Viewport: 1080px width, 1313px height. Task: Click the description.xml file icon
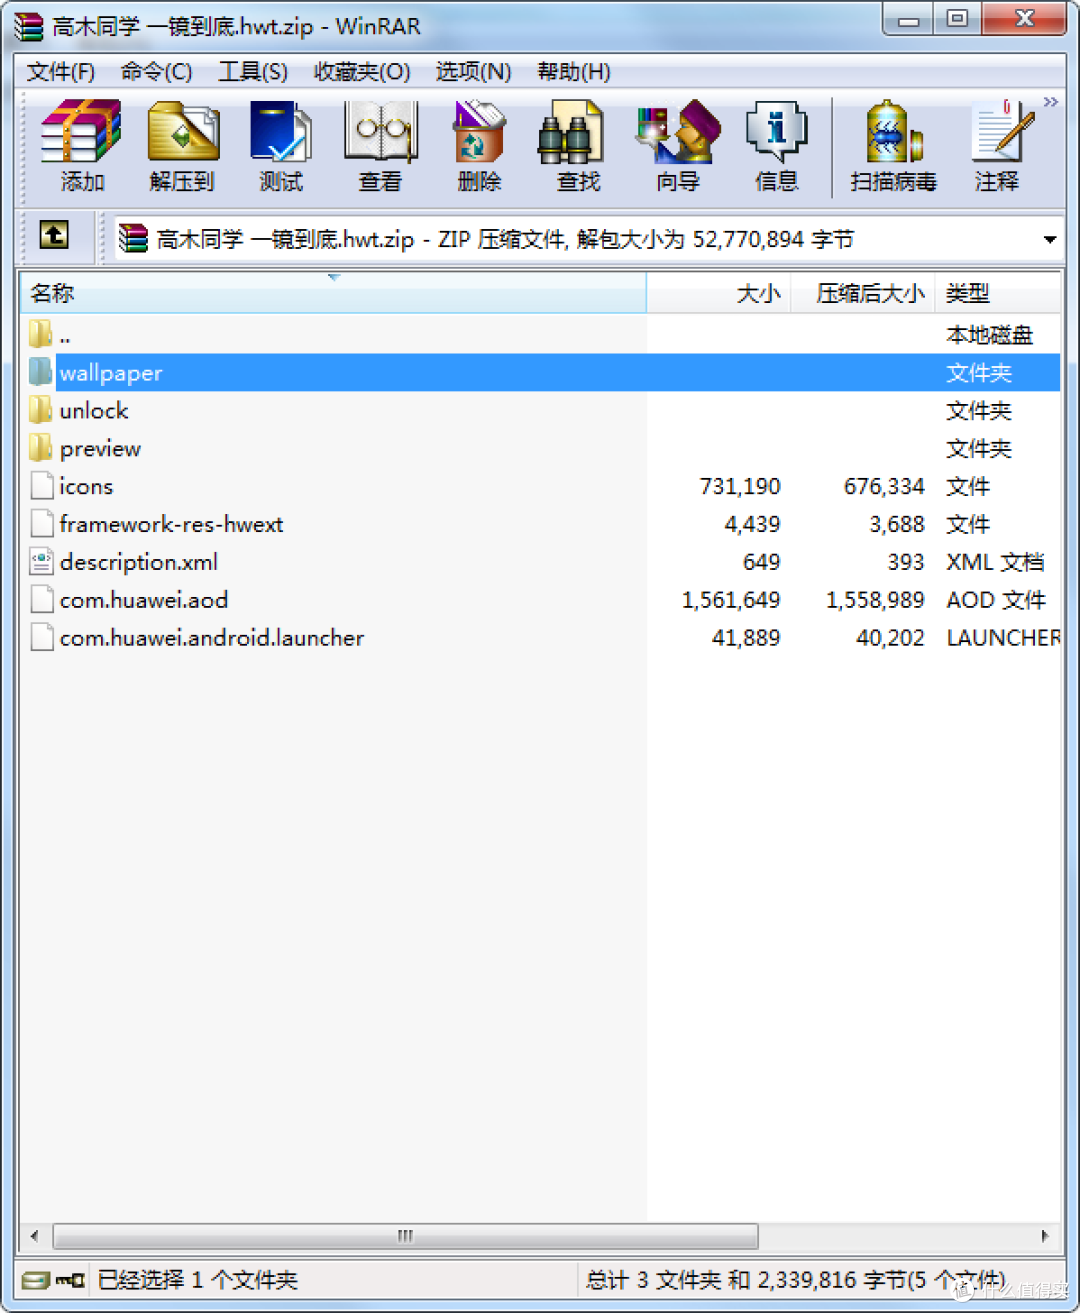(x=41, y=561)
